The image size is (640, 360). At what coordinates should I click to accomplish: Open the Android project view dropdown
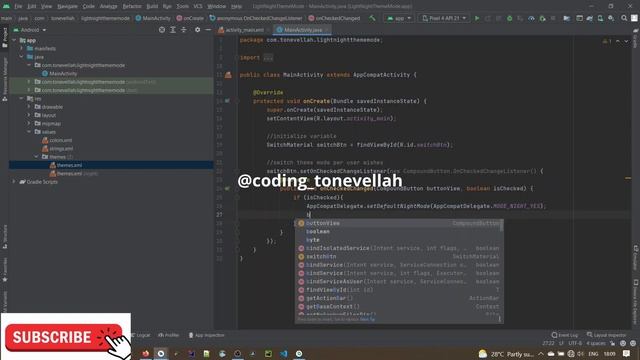tap(30, 30)
